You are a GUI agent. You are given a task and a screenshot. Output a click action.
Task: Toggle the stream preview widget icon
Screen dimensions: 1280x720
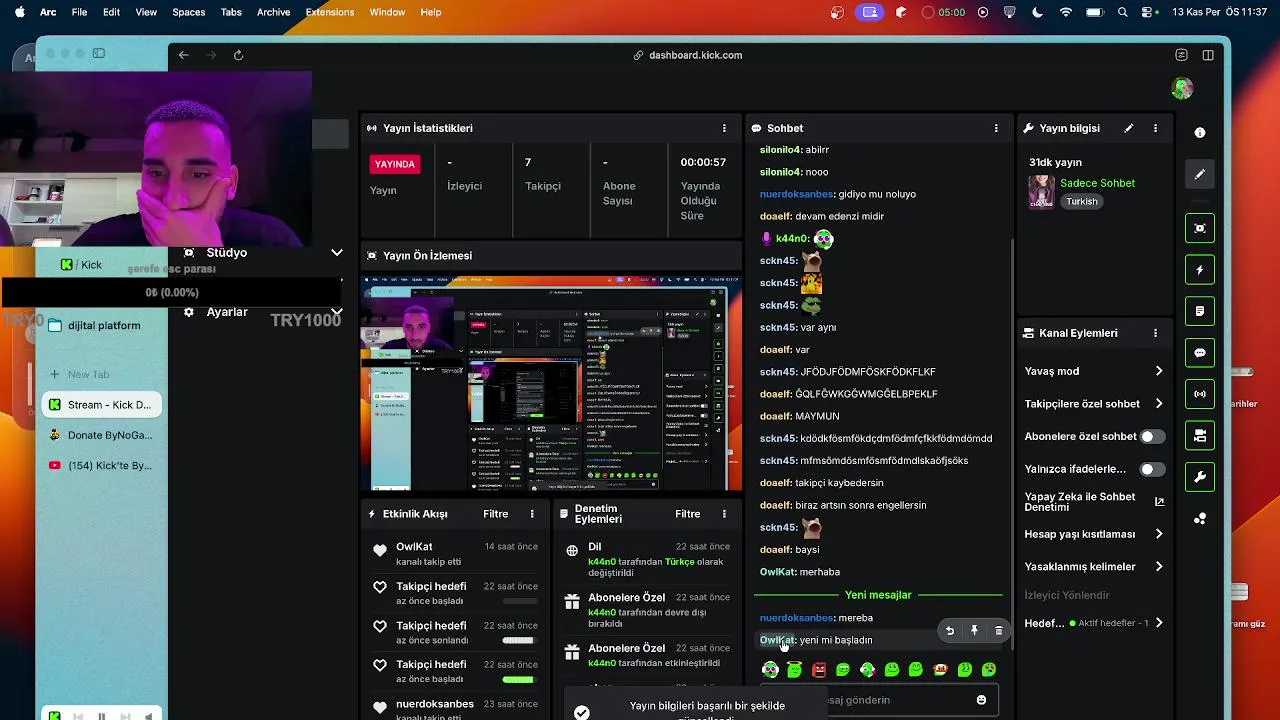click(1200, 229)
